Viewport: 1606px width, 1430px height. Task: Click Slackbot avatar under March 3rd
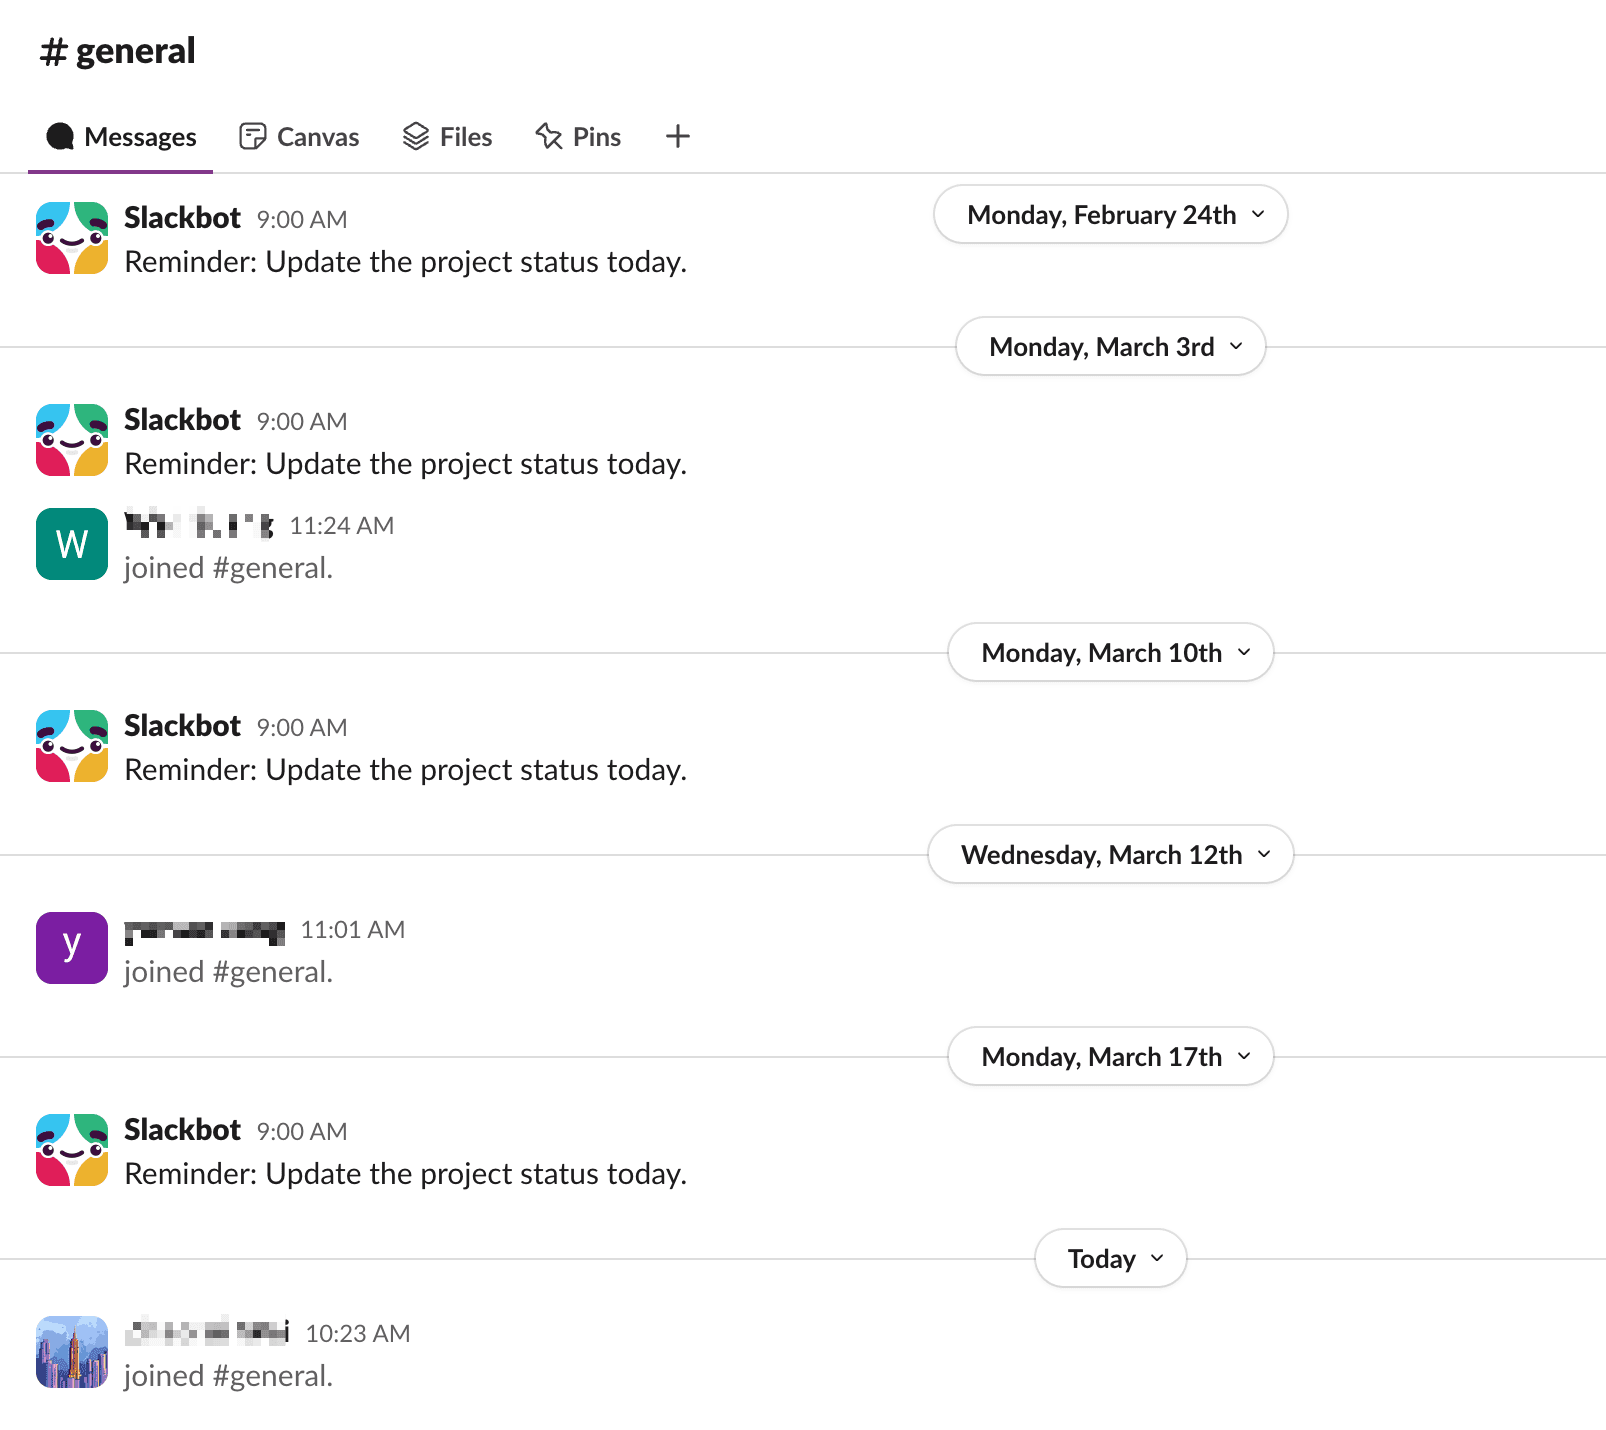tap(72, 440)
